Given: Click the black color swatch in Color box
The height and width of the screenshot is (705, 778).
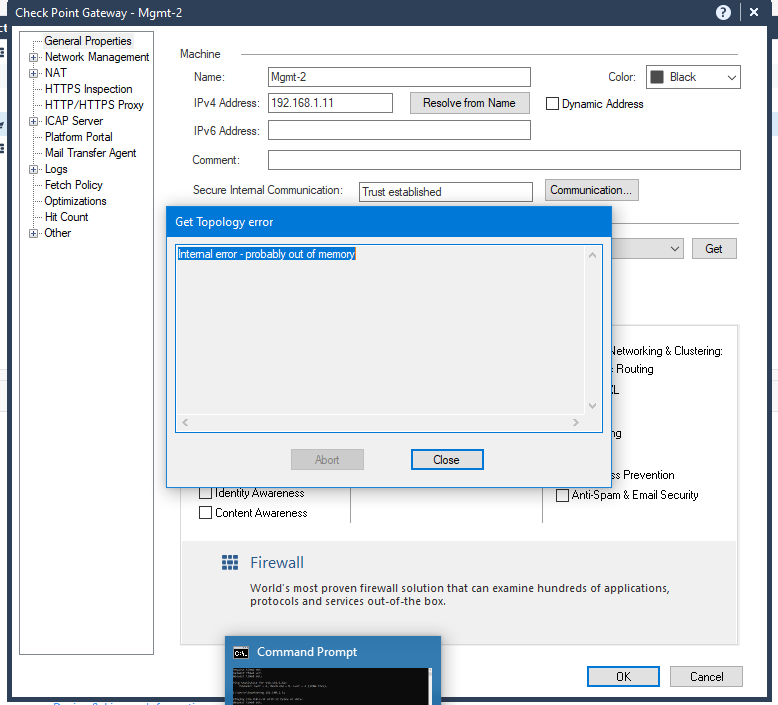Looking at the screenshot, I should (x=656, y=77).
